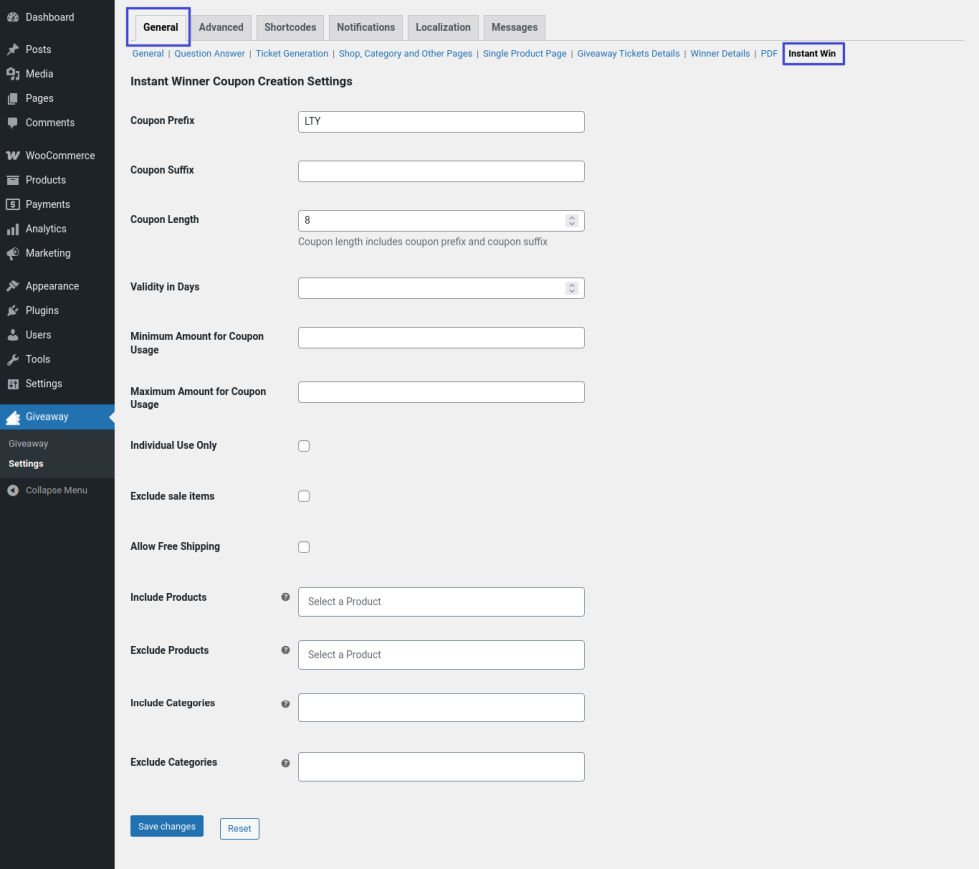Screen dimensions: 979x869
Task: Click the Media icon in sidebar
Action: tap(12, 74)
